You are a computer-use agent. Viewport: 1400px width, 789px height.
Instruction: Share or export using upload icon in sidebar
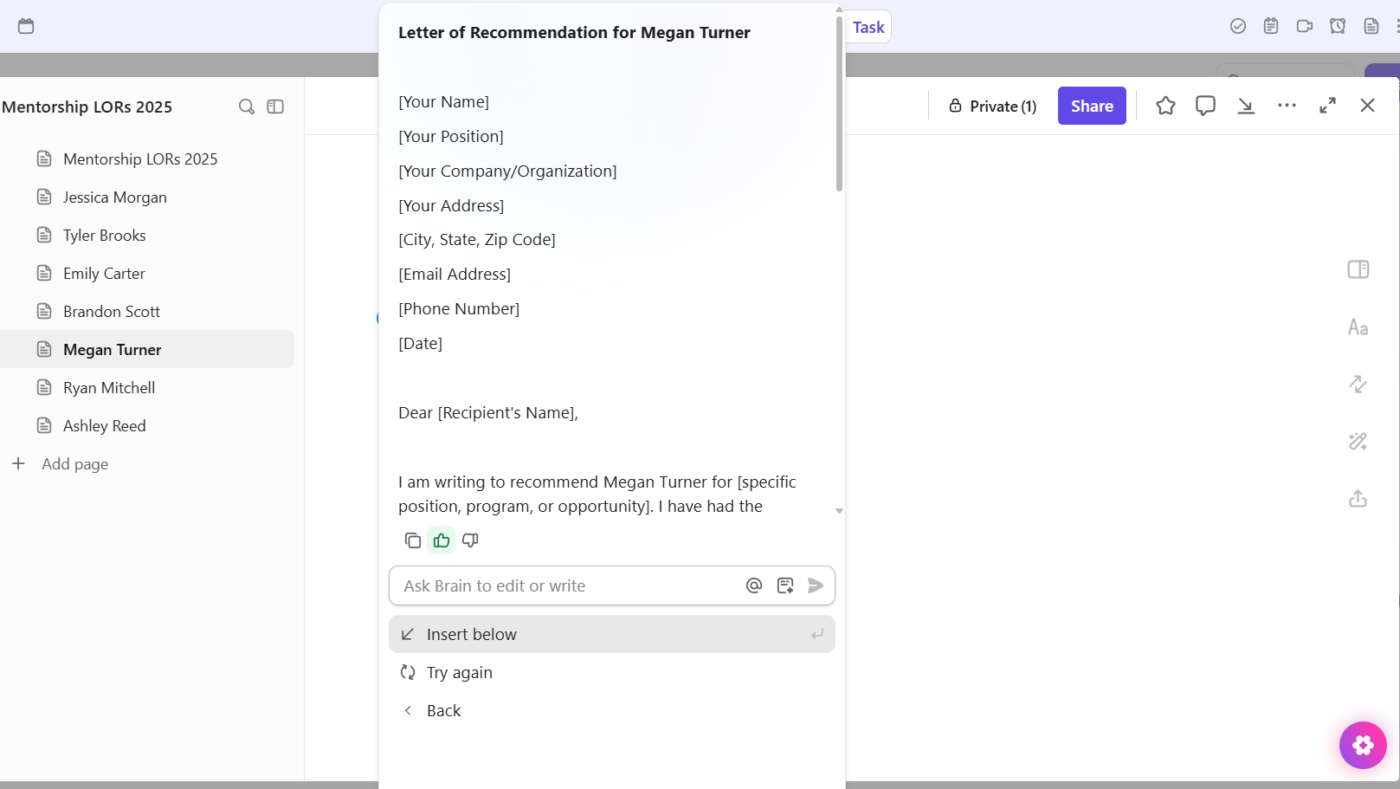click(x=1357, y=498)
